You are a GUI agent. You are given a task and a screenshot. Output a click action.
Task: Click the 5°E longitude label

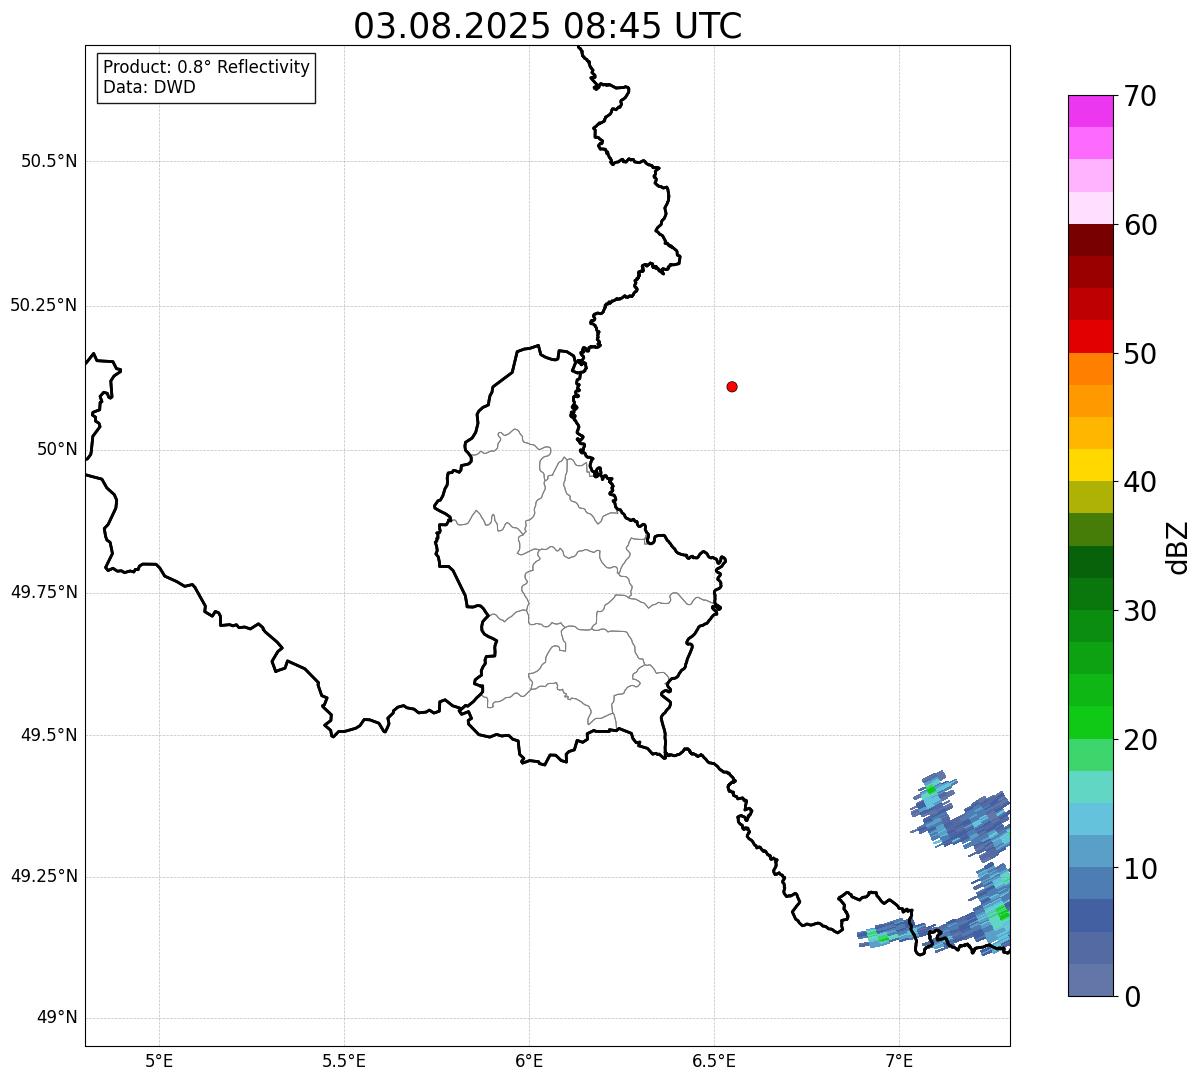[159, 1060]
